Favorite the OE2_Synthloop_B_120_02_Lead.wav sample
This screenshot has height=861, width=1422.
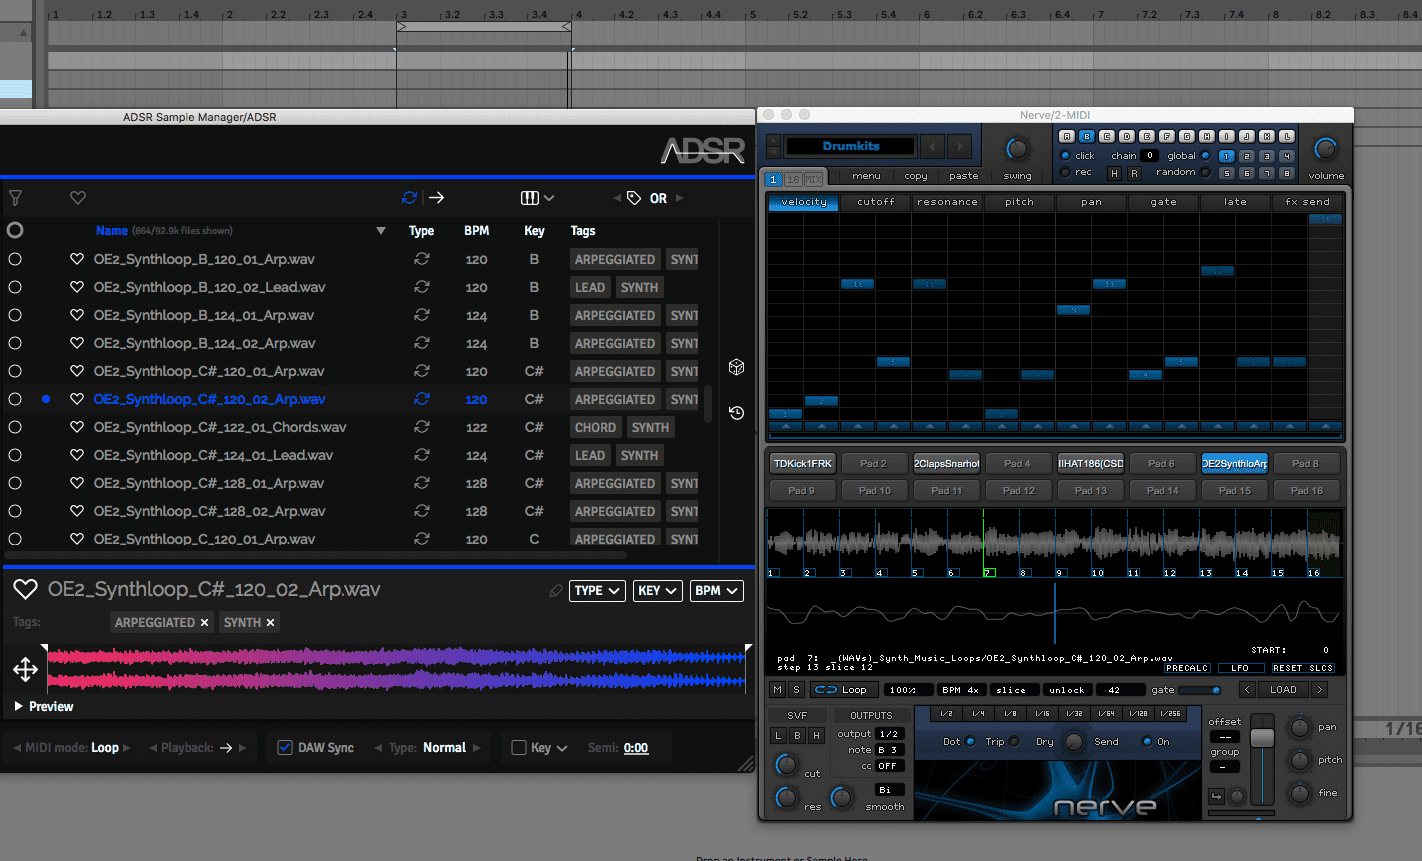point(76,287)
